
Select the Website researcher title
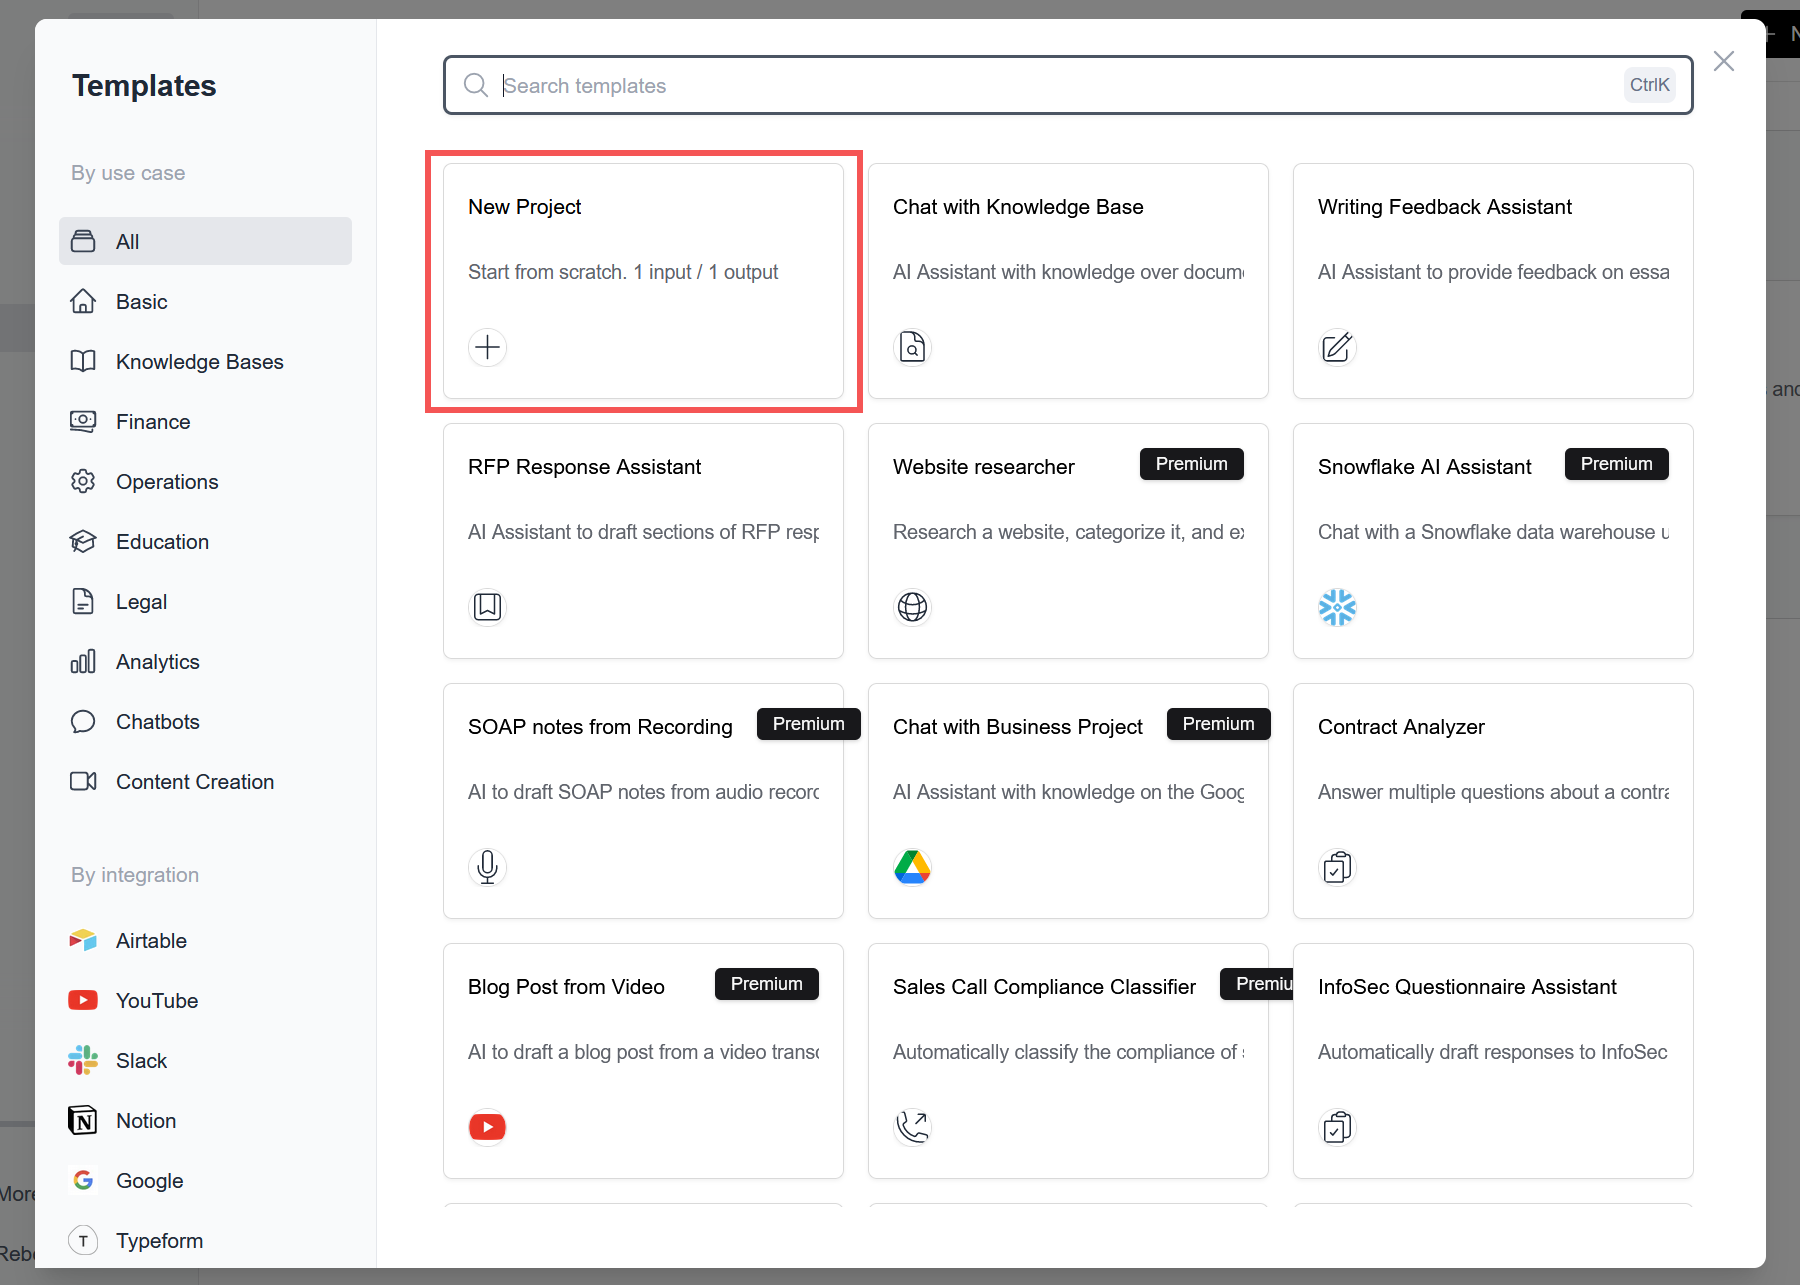(983, 467)
